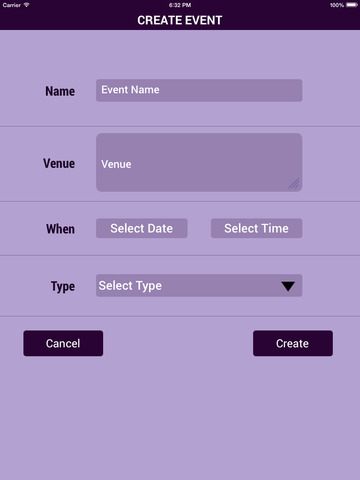
Task: Click the When label
Action: (60, 229)
